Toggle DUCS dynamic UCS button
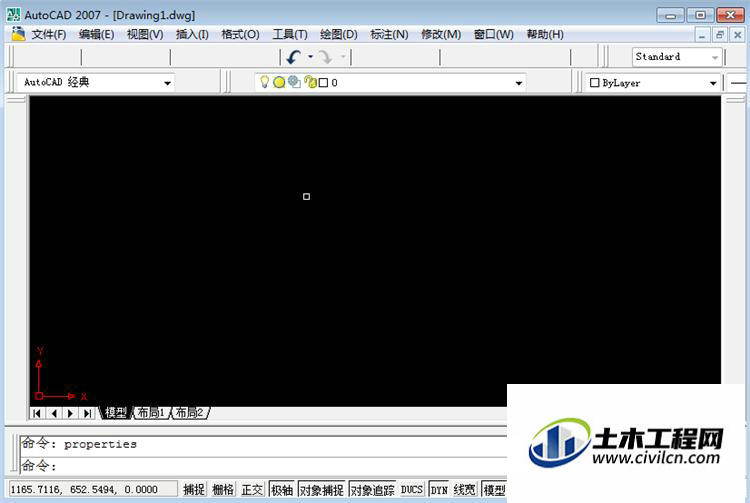 (411, 490)
